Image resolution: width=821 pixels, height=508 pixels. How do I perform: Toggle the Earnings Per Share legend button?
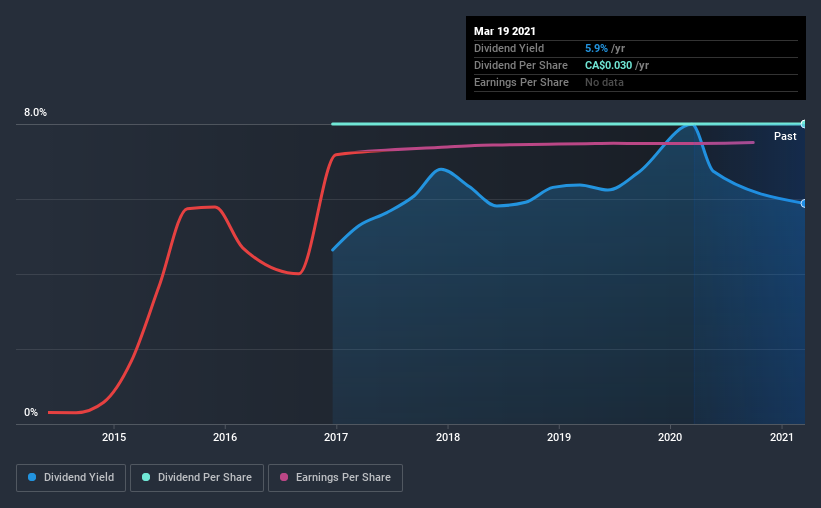coord(335,478)
